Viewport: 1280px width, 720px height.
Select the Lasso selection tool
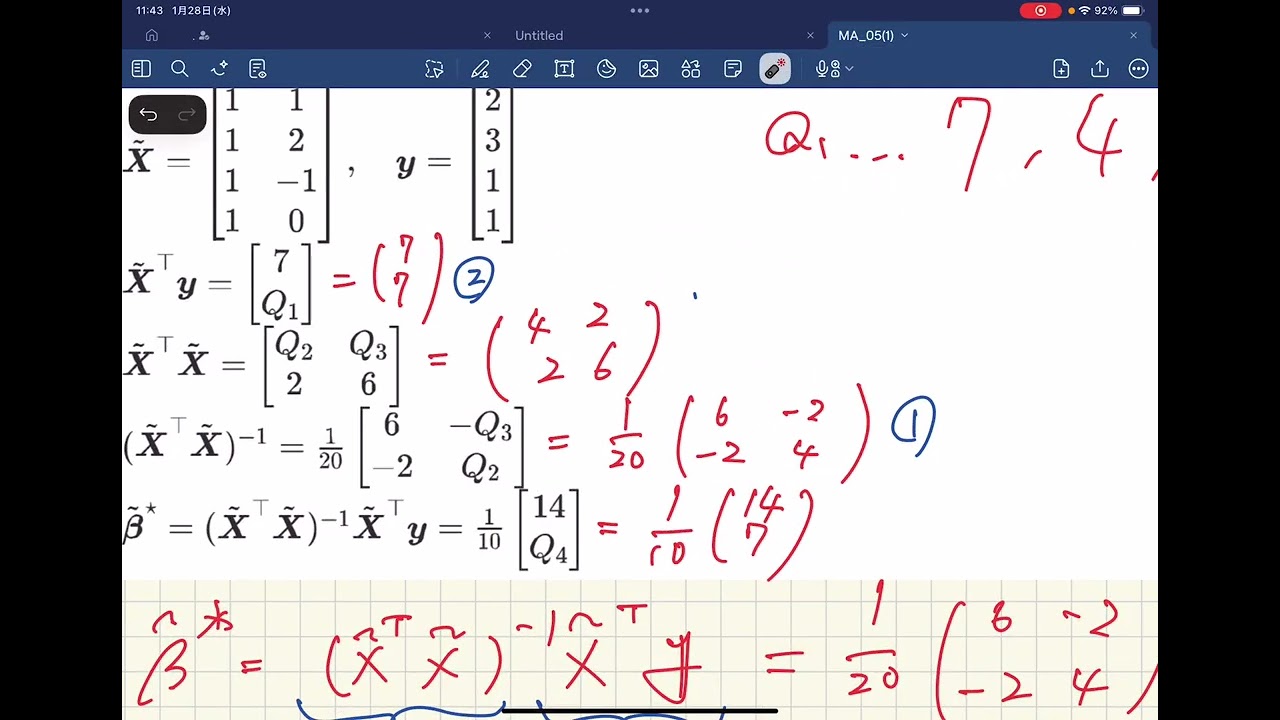click(434, 69)
